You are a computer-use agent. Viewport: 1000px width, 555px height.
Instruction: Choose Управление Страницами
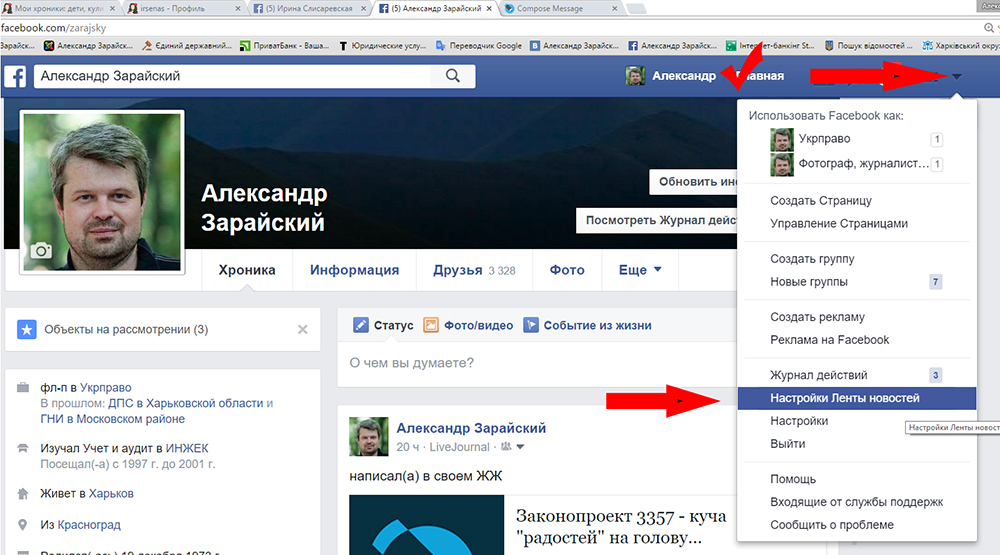[839, 223]
